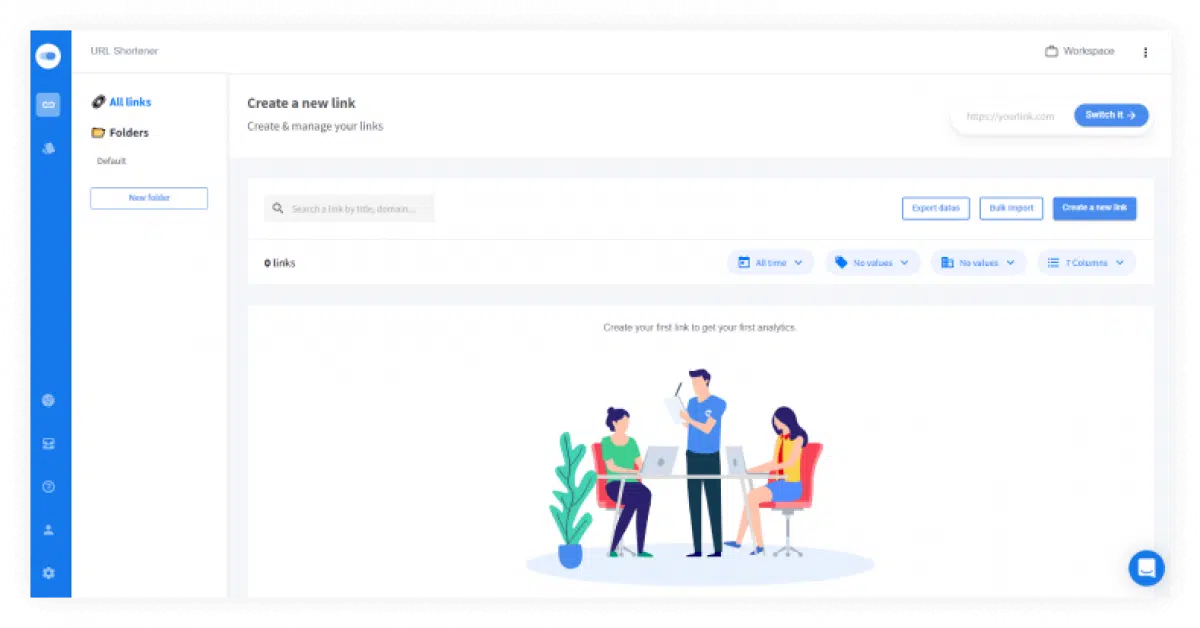Click the Bulk import button

[1011, 208]
